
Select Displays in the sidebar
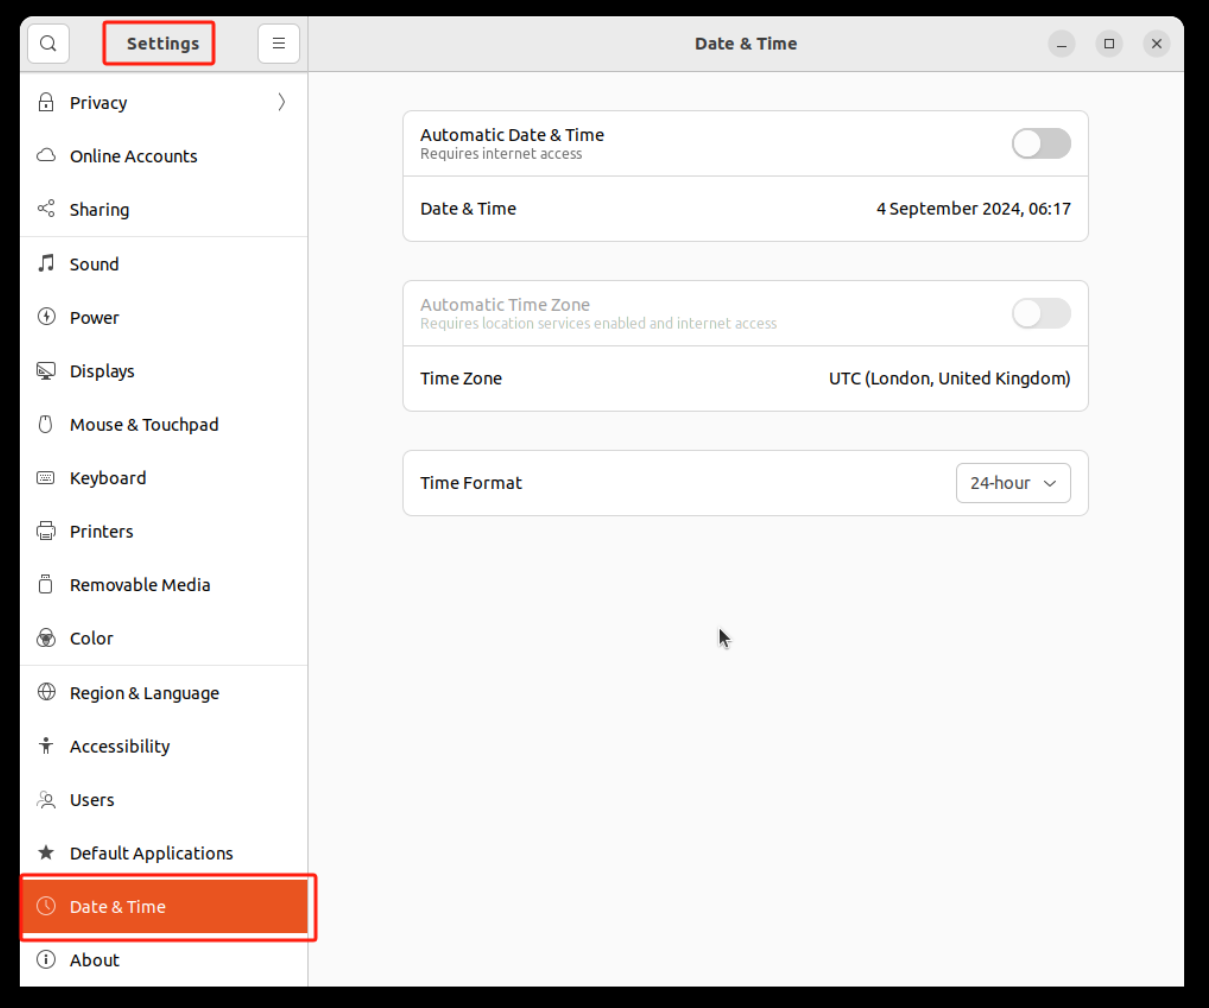pos(102,371)
